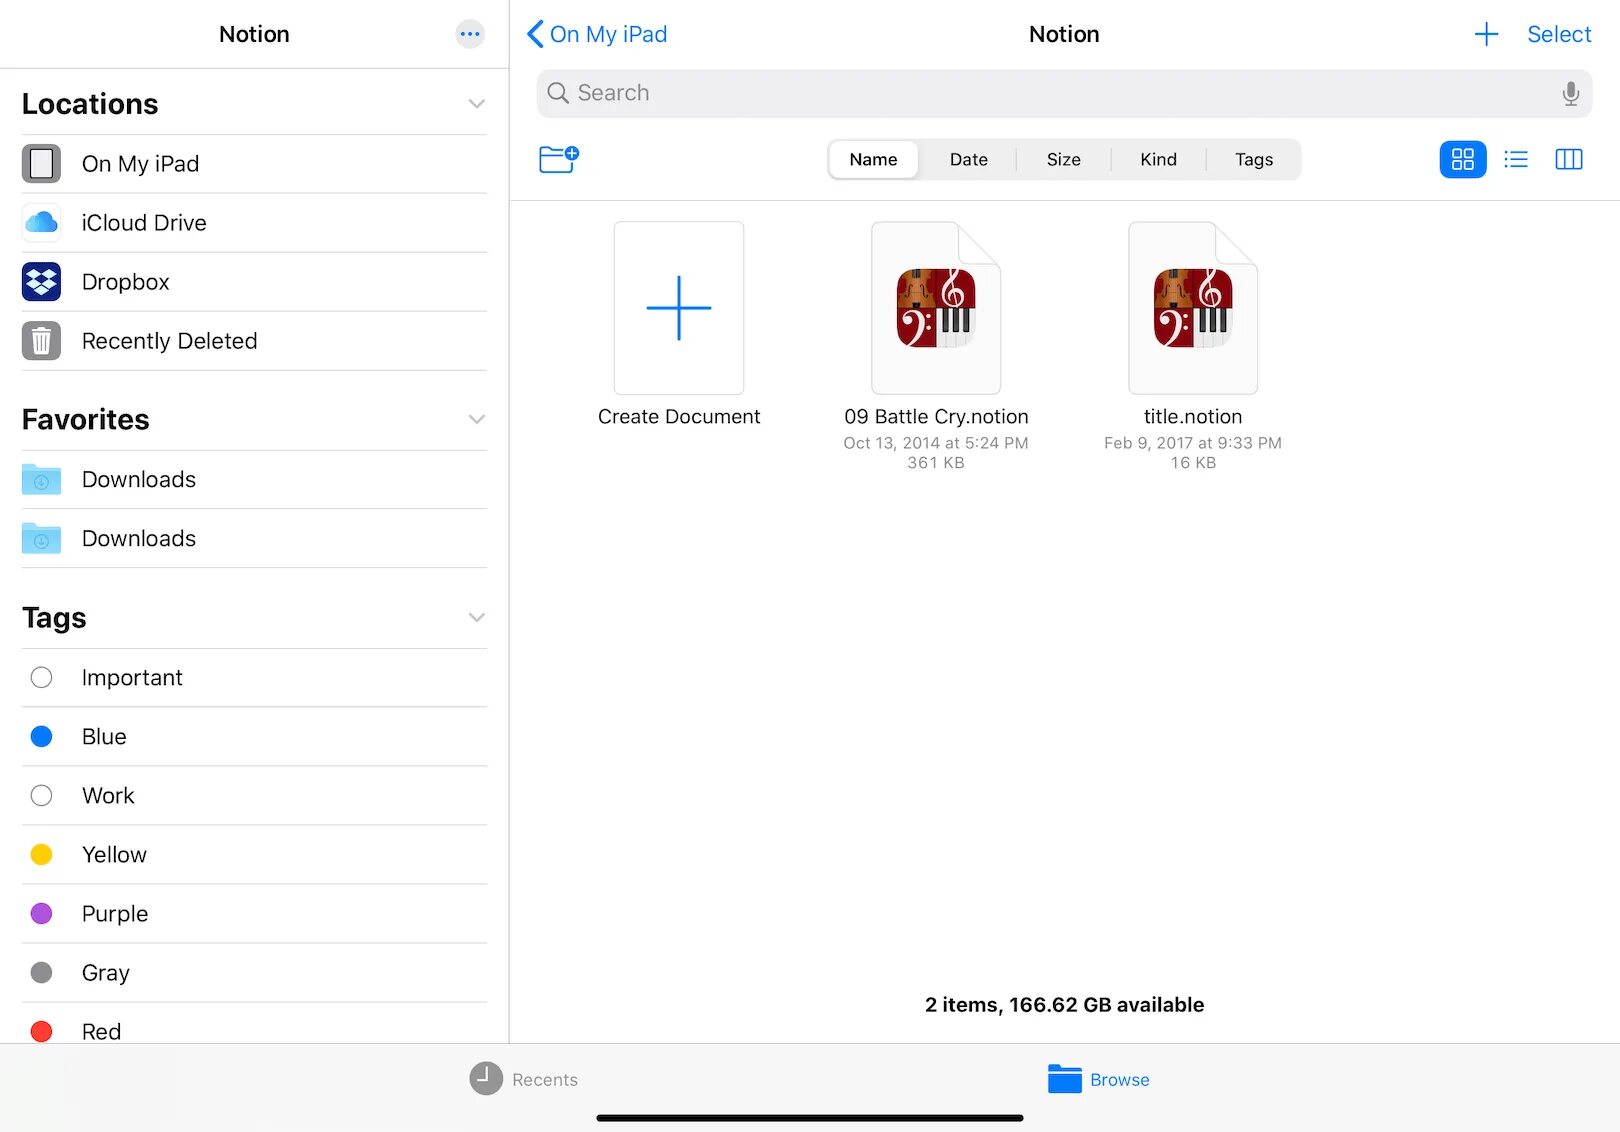
Task: Open the title.notion file thumbnail
Action: pos(1193,308)
